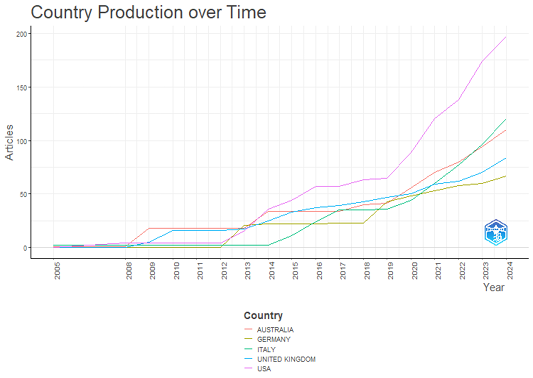533x378 pixels.
Task: Click the USA line endpoint at 2024
Action: click(x=506, y=37)
